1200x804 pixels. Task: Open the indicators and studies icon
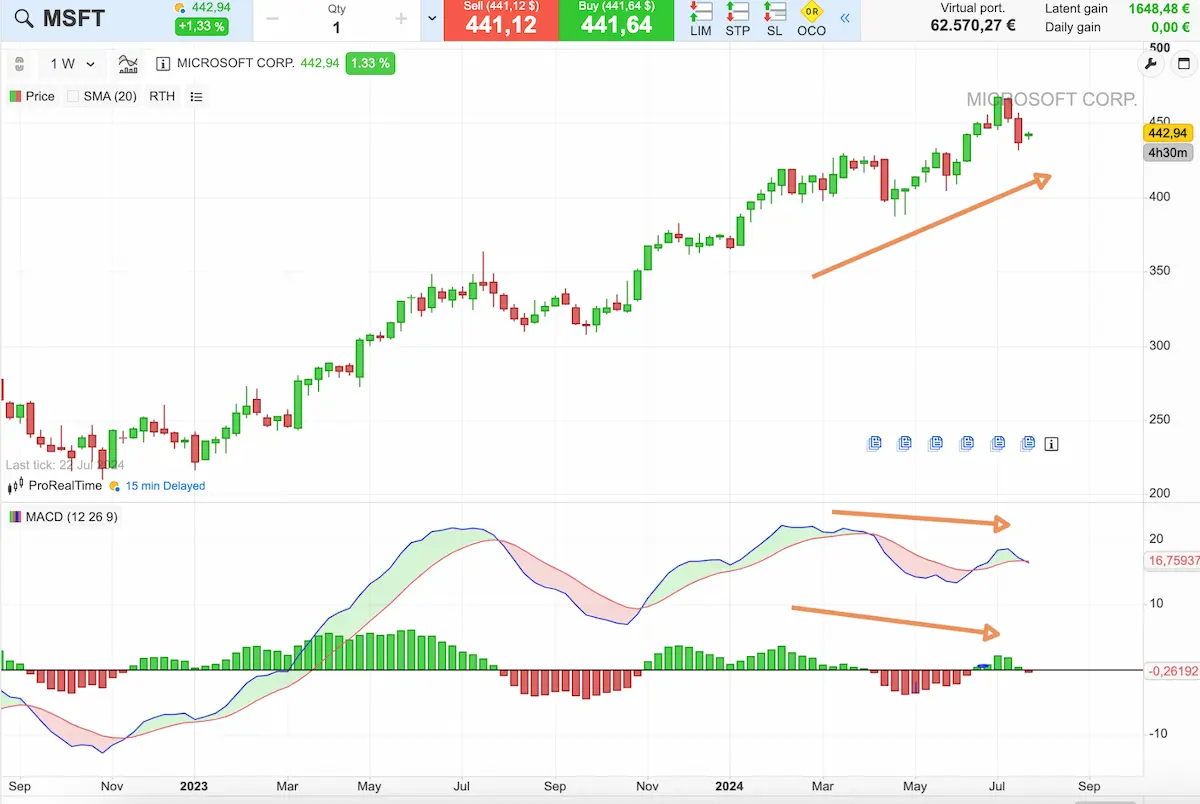pyautogui.click(x=128, y=64)
